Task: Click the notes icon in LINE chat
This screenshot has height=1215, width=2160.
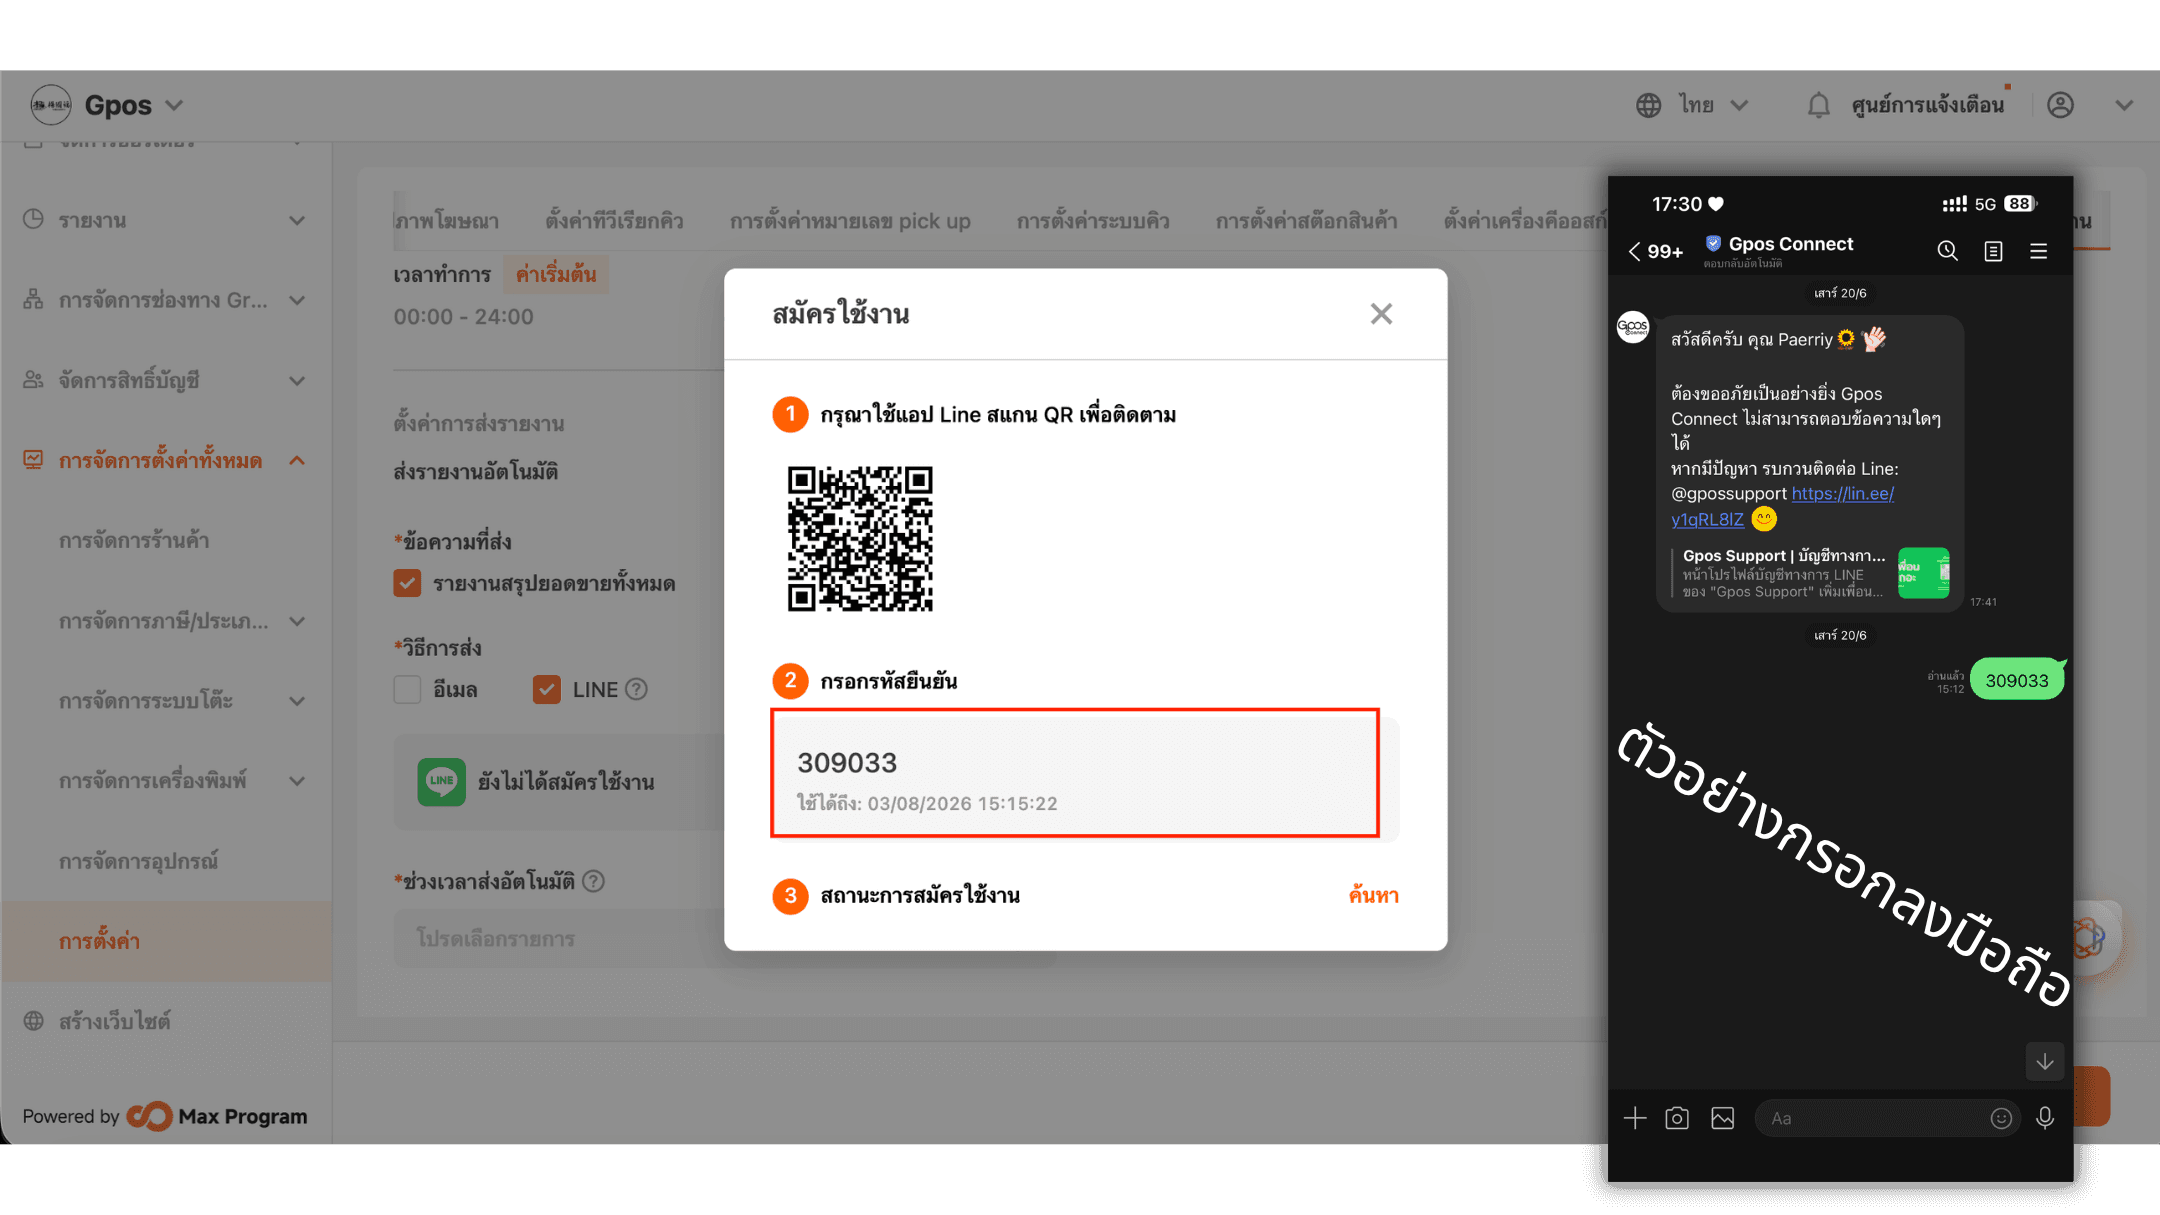Action: (1993, 251)
